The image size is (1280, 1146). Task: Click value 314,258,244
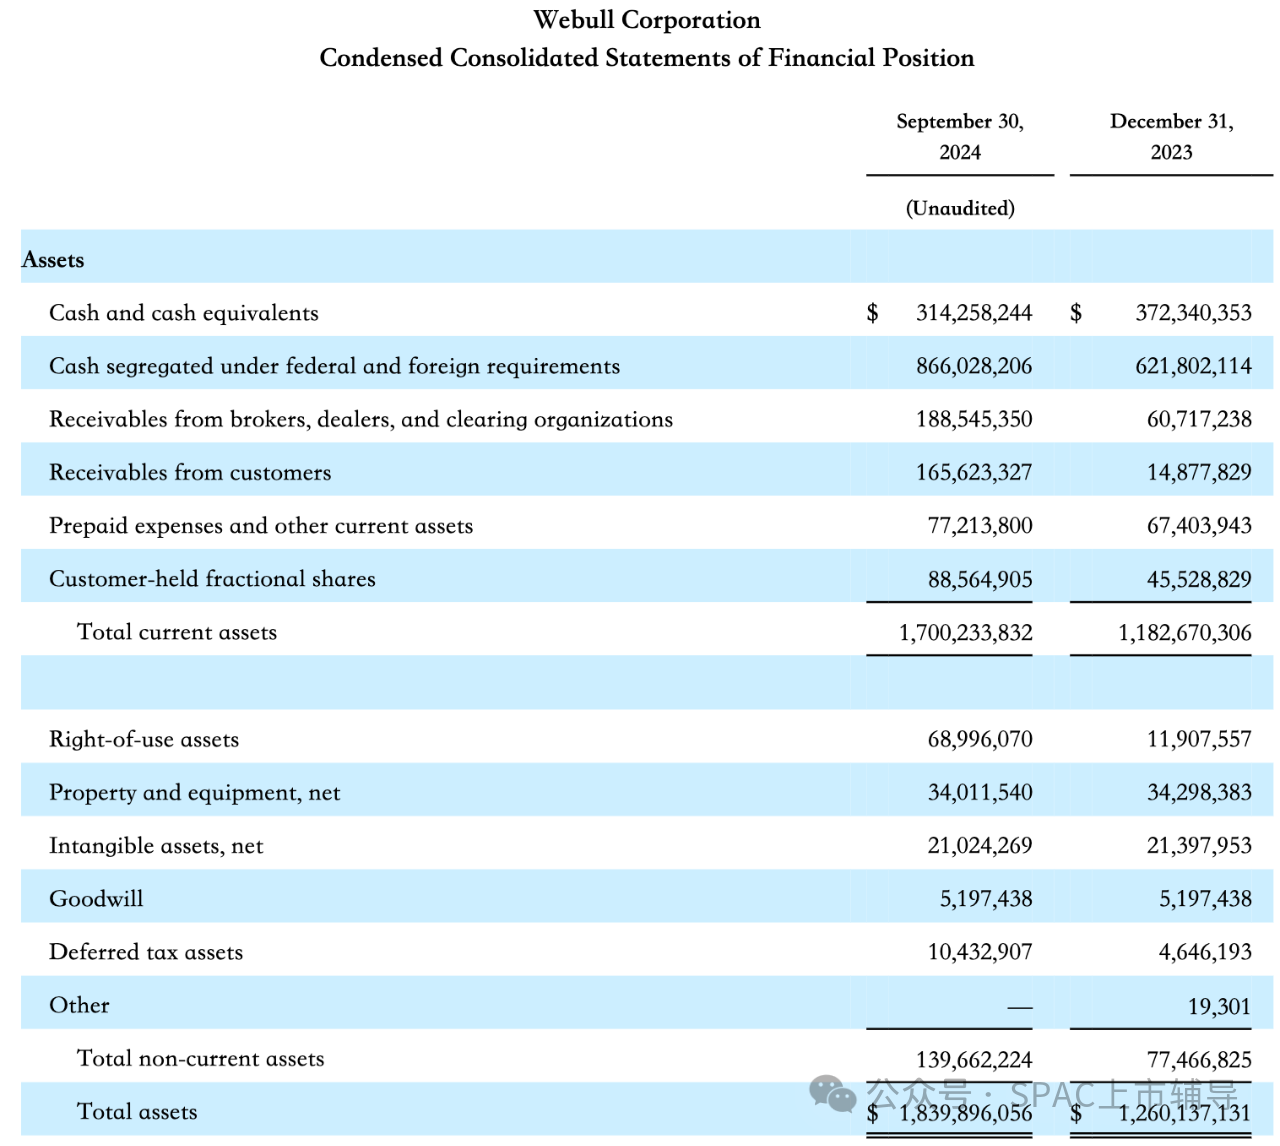[x=974, y=313]
